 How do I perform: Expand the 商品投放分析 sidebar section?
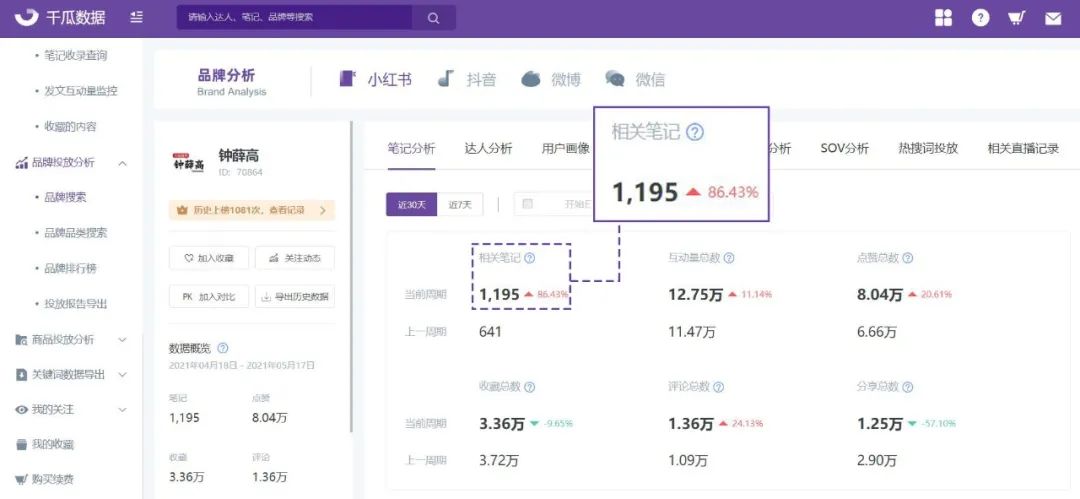pos(123,340)
